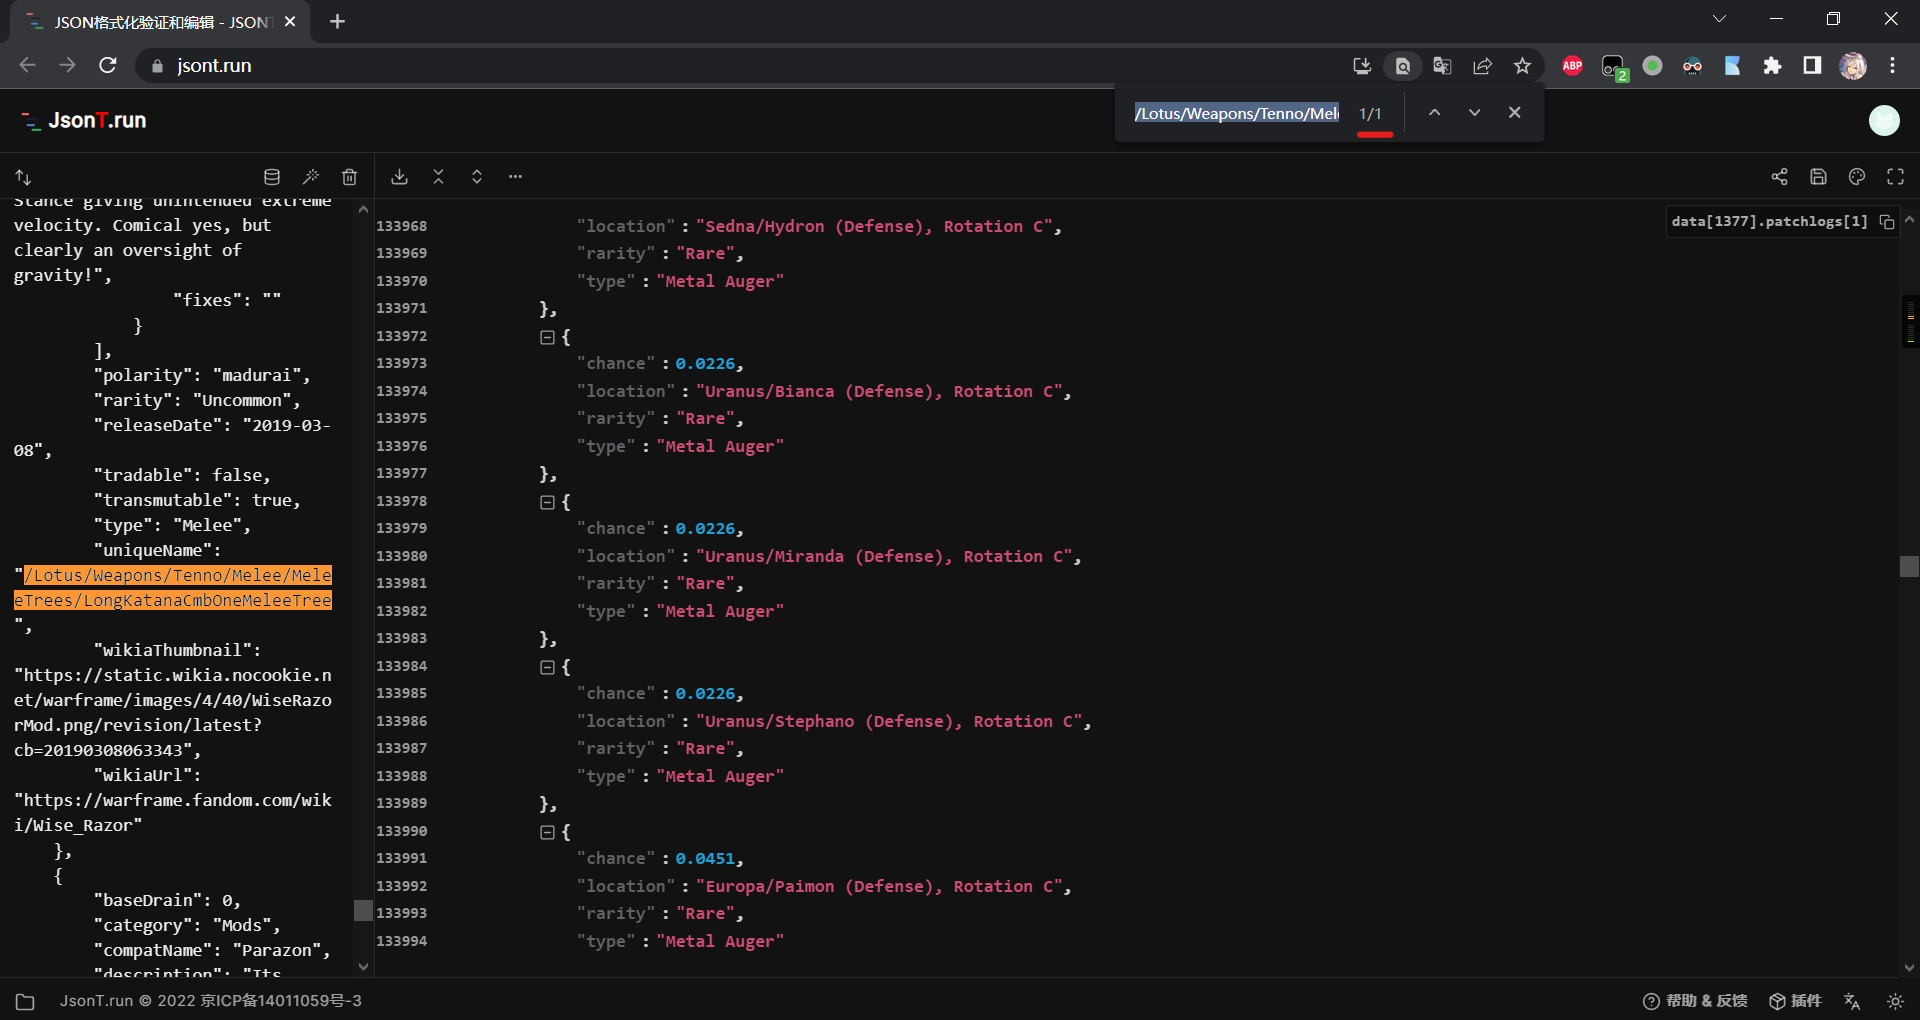Clear the editor with the trash icon
Viewport: 1920px width, 1020px height.
[349, 177]
